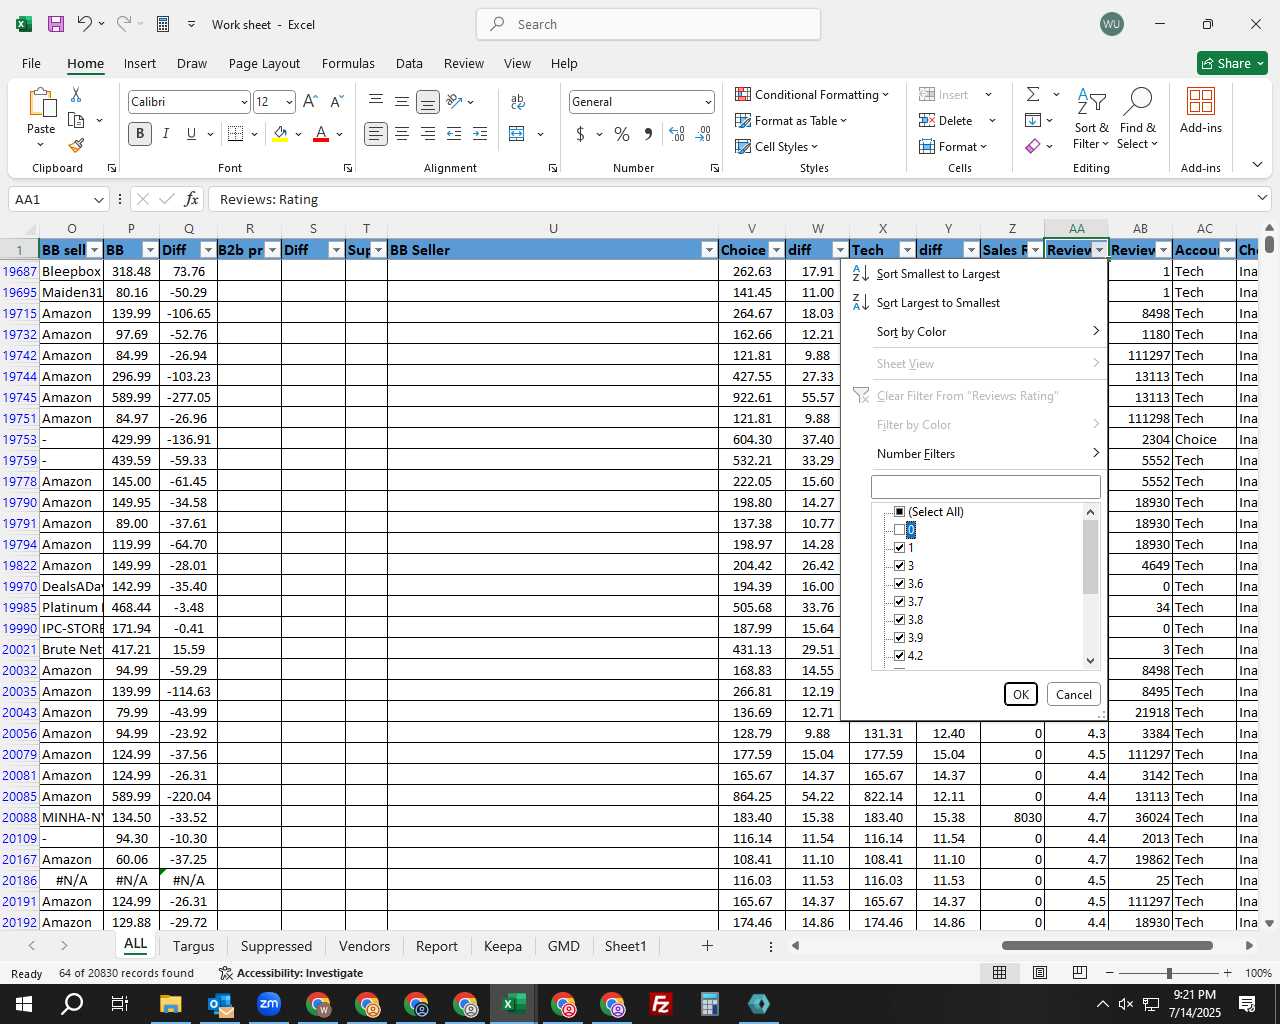Click Accessibility: Investigate in status bar
The height and width of the screenshot is (1024, 1280).
(x=290, y=973)
